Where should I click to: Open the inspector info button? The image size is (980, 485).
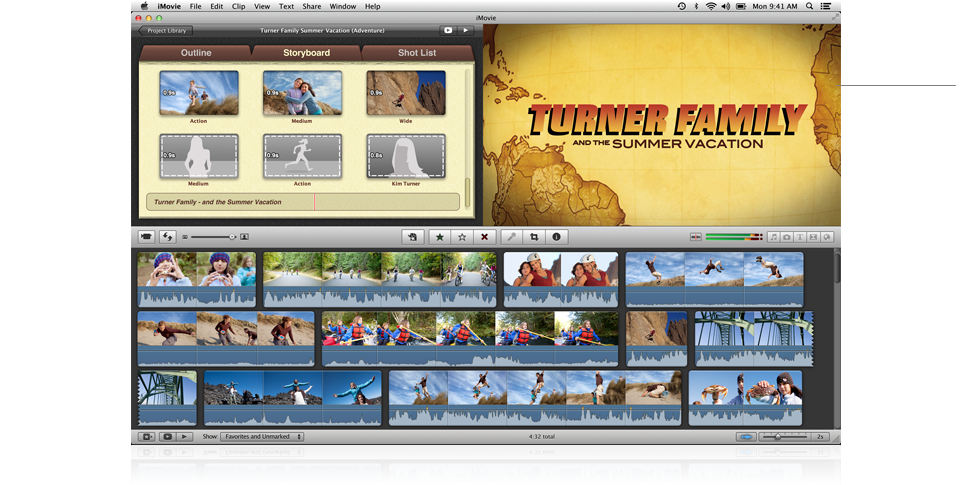[x=557, y=237]
